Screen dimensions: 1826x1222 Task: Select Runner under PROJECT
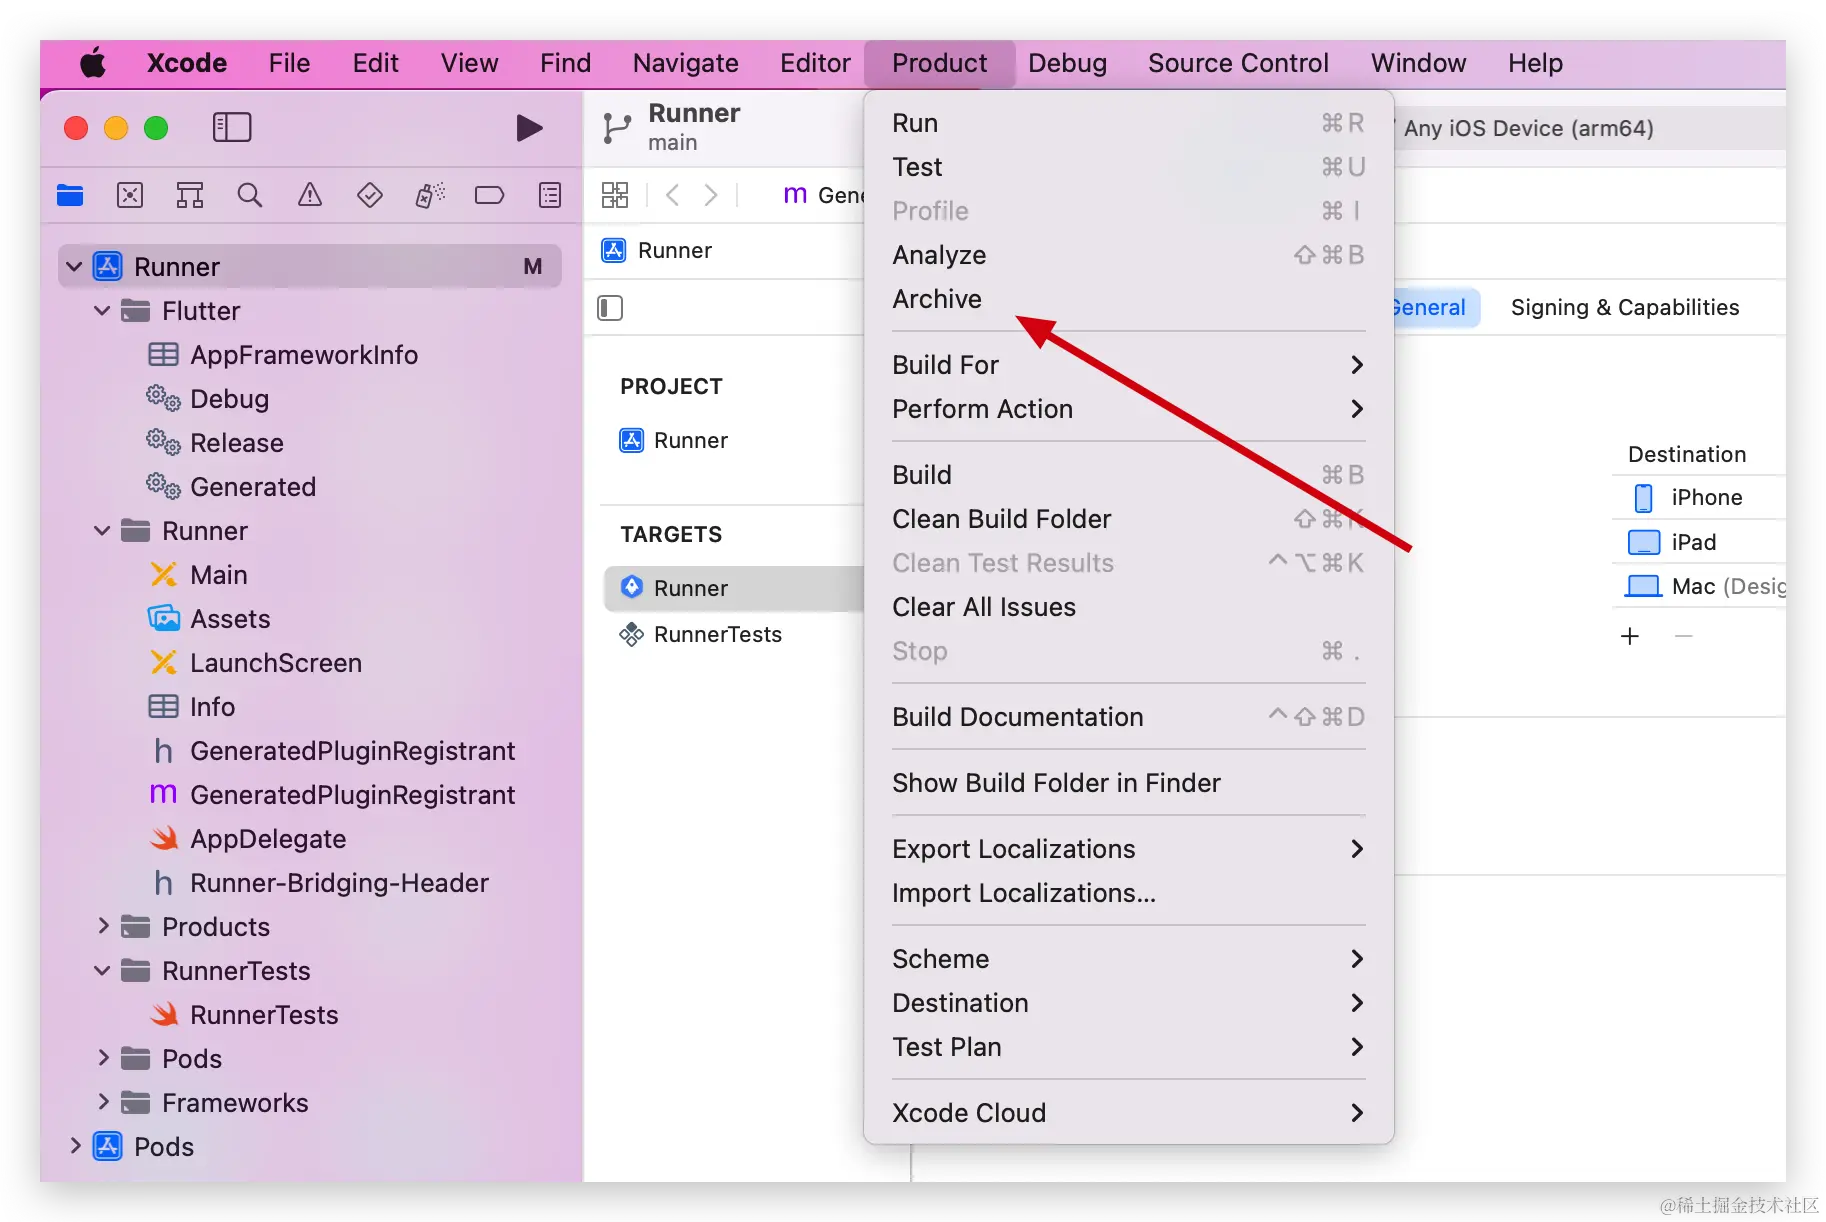(690, 441)
